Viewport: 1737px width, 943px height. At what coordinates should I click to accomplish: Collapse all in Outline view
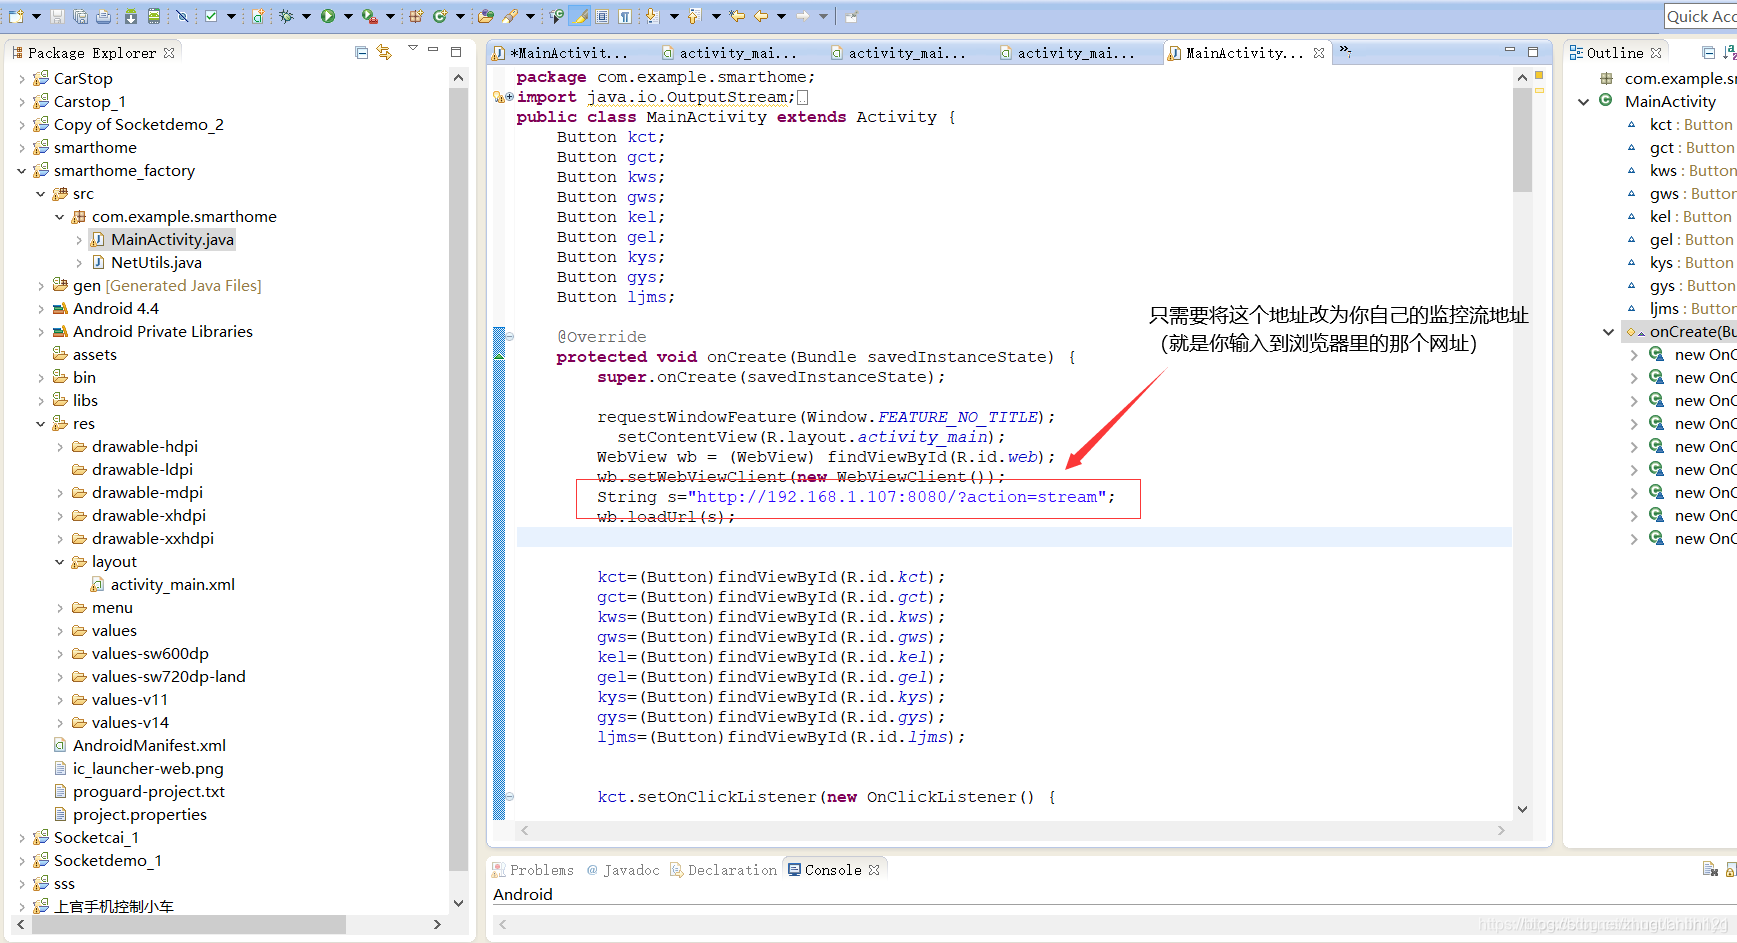(x=1708, y=52)
